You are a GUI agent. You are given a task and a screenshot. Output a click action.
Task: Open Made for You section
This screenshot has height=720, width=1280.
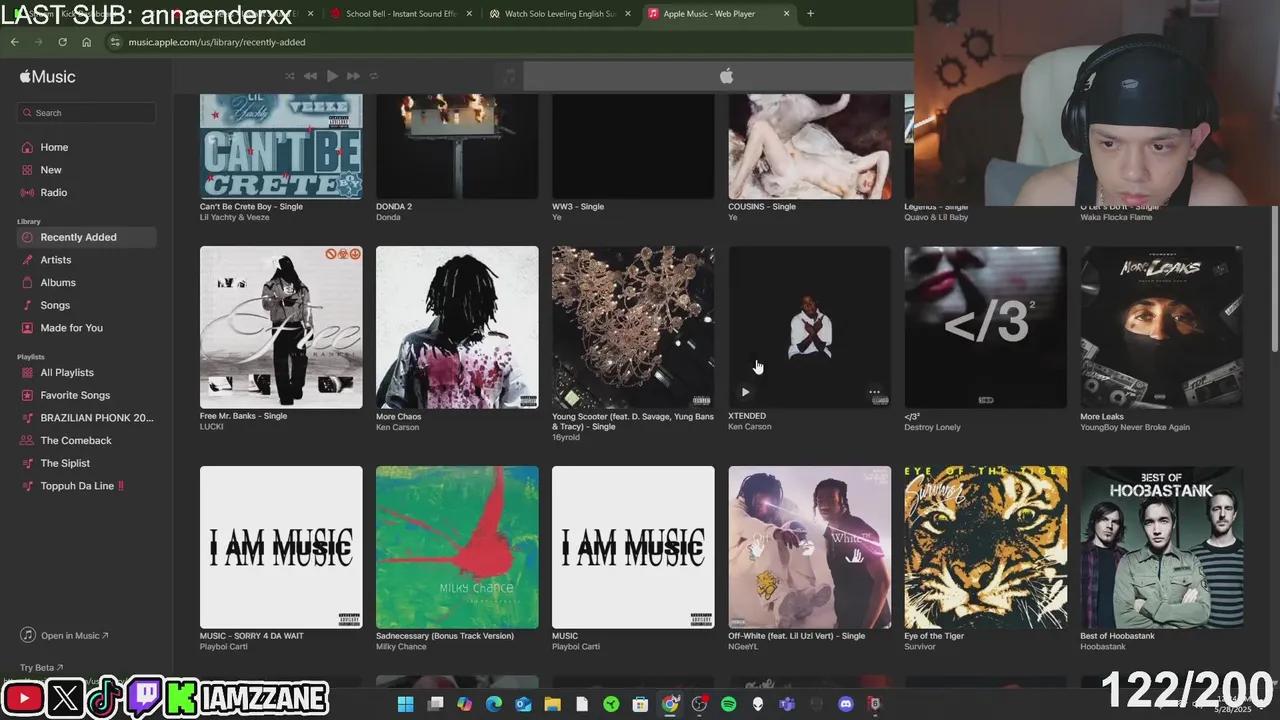click(x=71, y=328)
